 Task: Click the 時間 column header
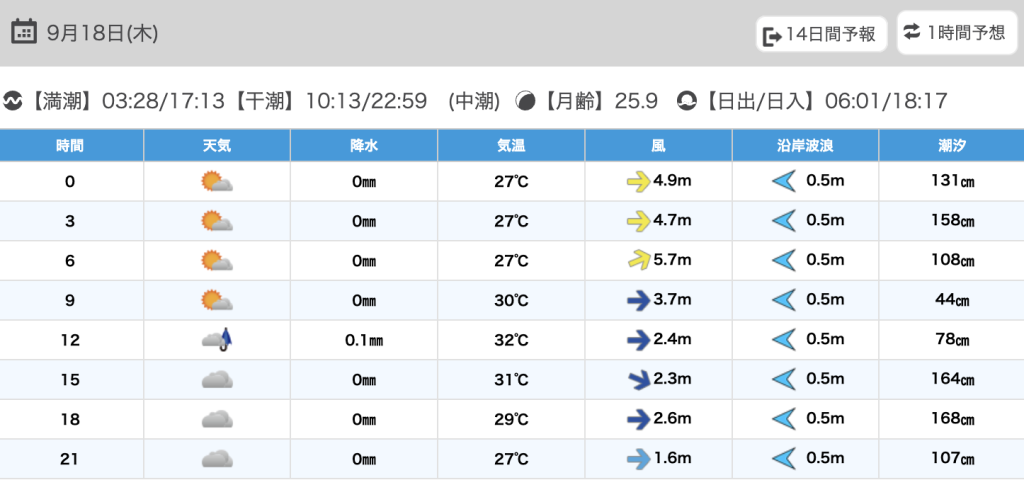(x=70, y=145)
